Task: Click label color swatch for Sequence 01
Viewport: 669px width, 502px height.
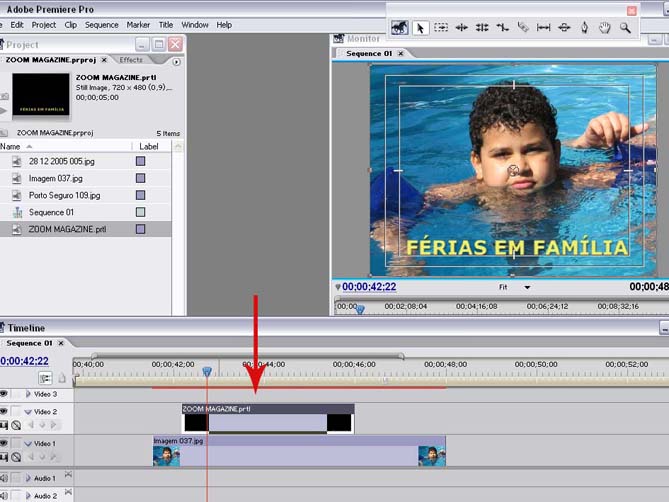Action: [141, 212]
